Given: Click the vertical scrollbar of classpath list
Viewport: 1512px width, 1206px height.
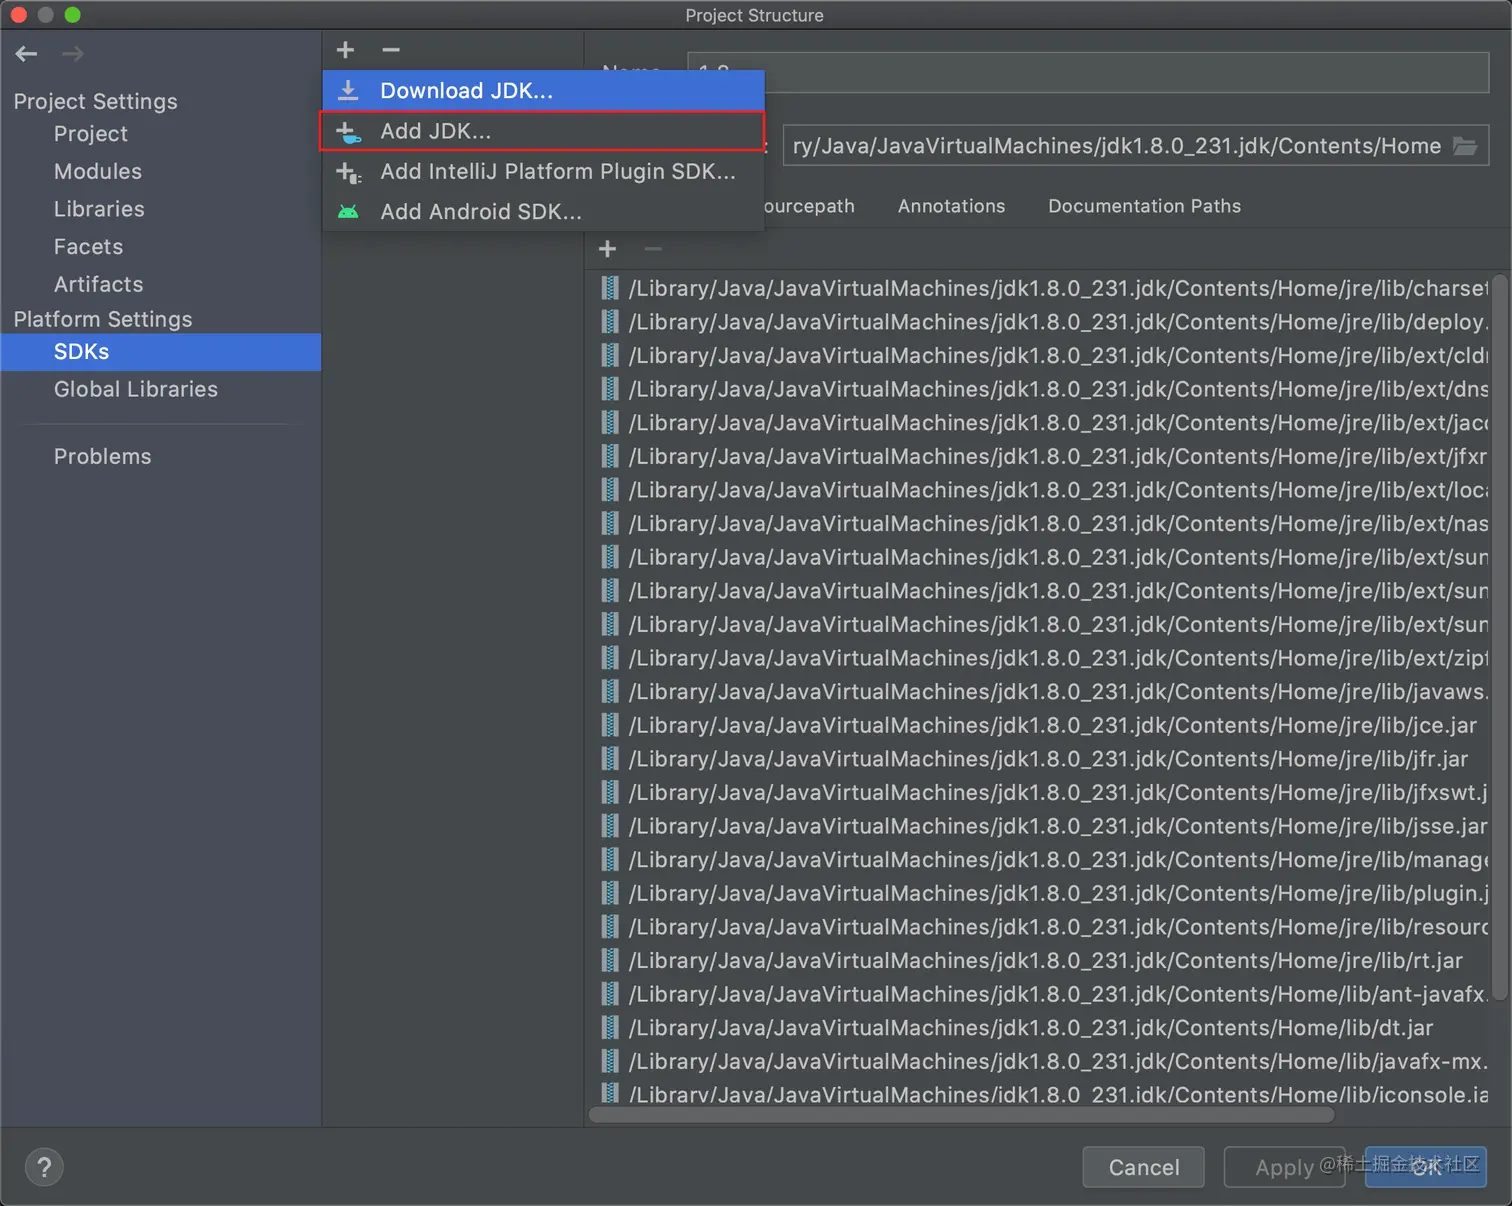Looking at the screenshot, I should [x=1500, y=638].
